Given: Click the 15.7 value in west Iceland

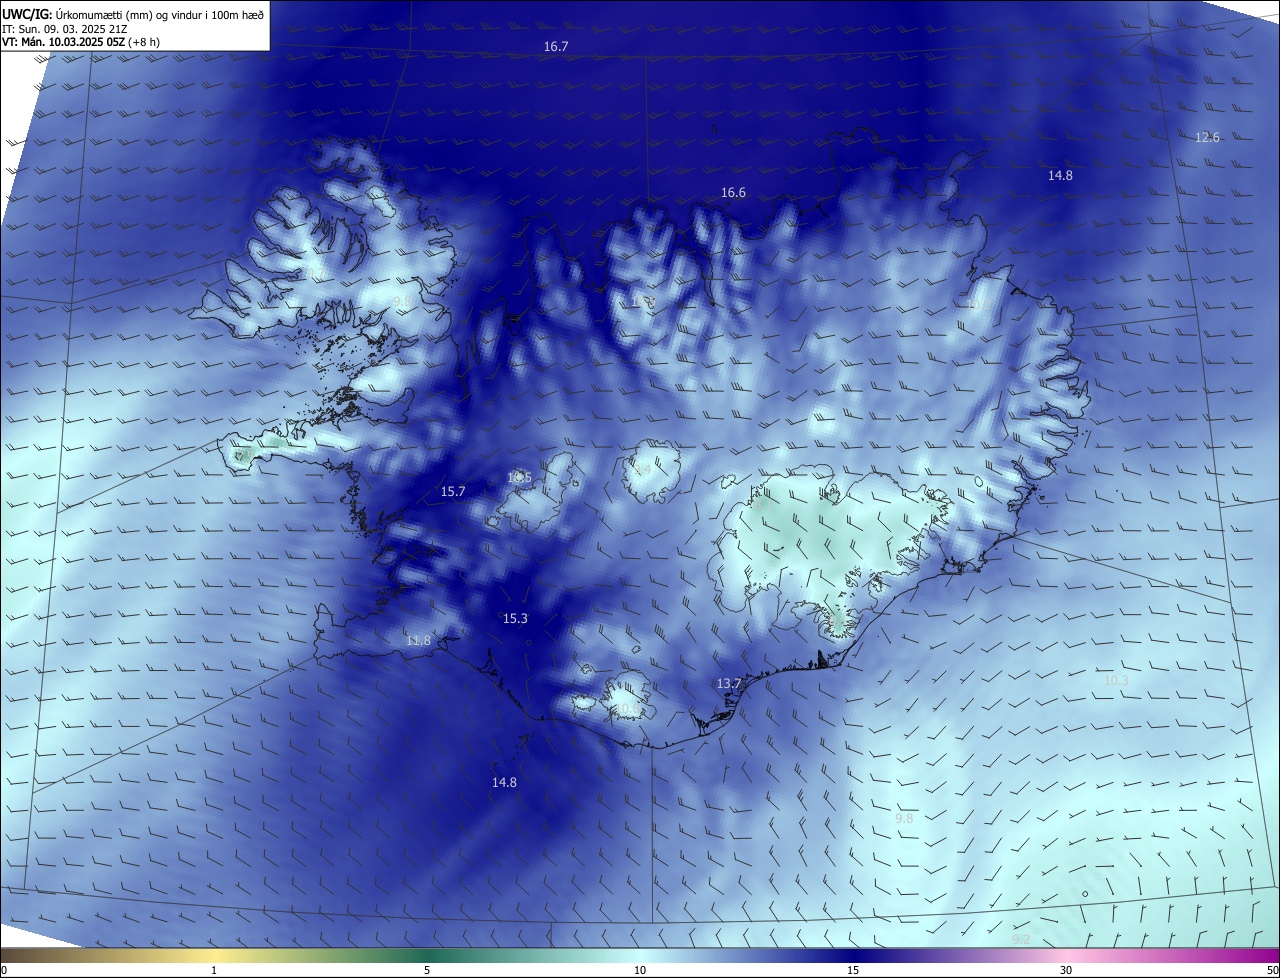Looking at the screenshot, I should point(453,491).
